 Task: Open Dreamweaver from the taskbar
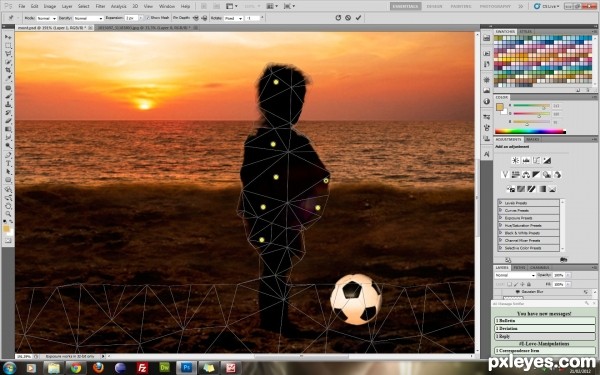coord(164,368)
